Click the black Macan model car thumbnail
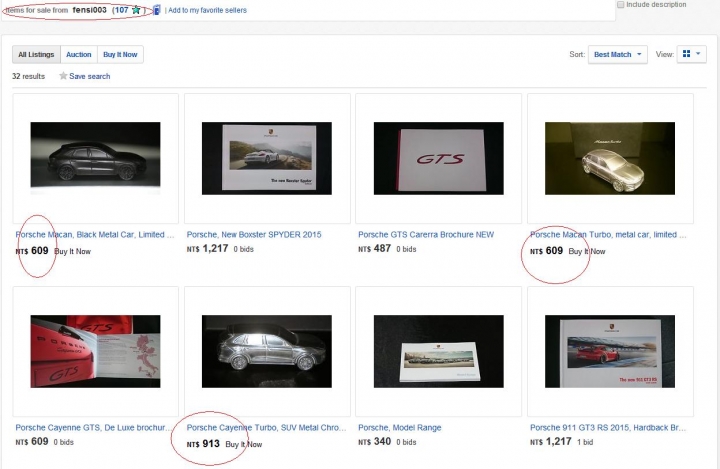Screen dimensions: 720x469 [x=96, y=158]
